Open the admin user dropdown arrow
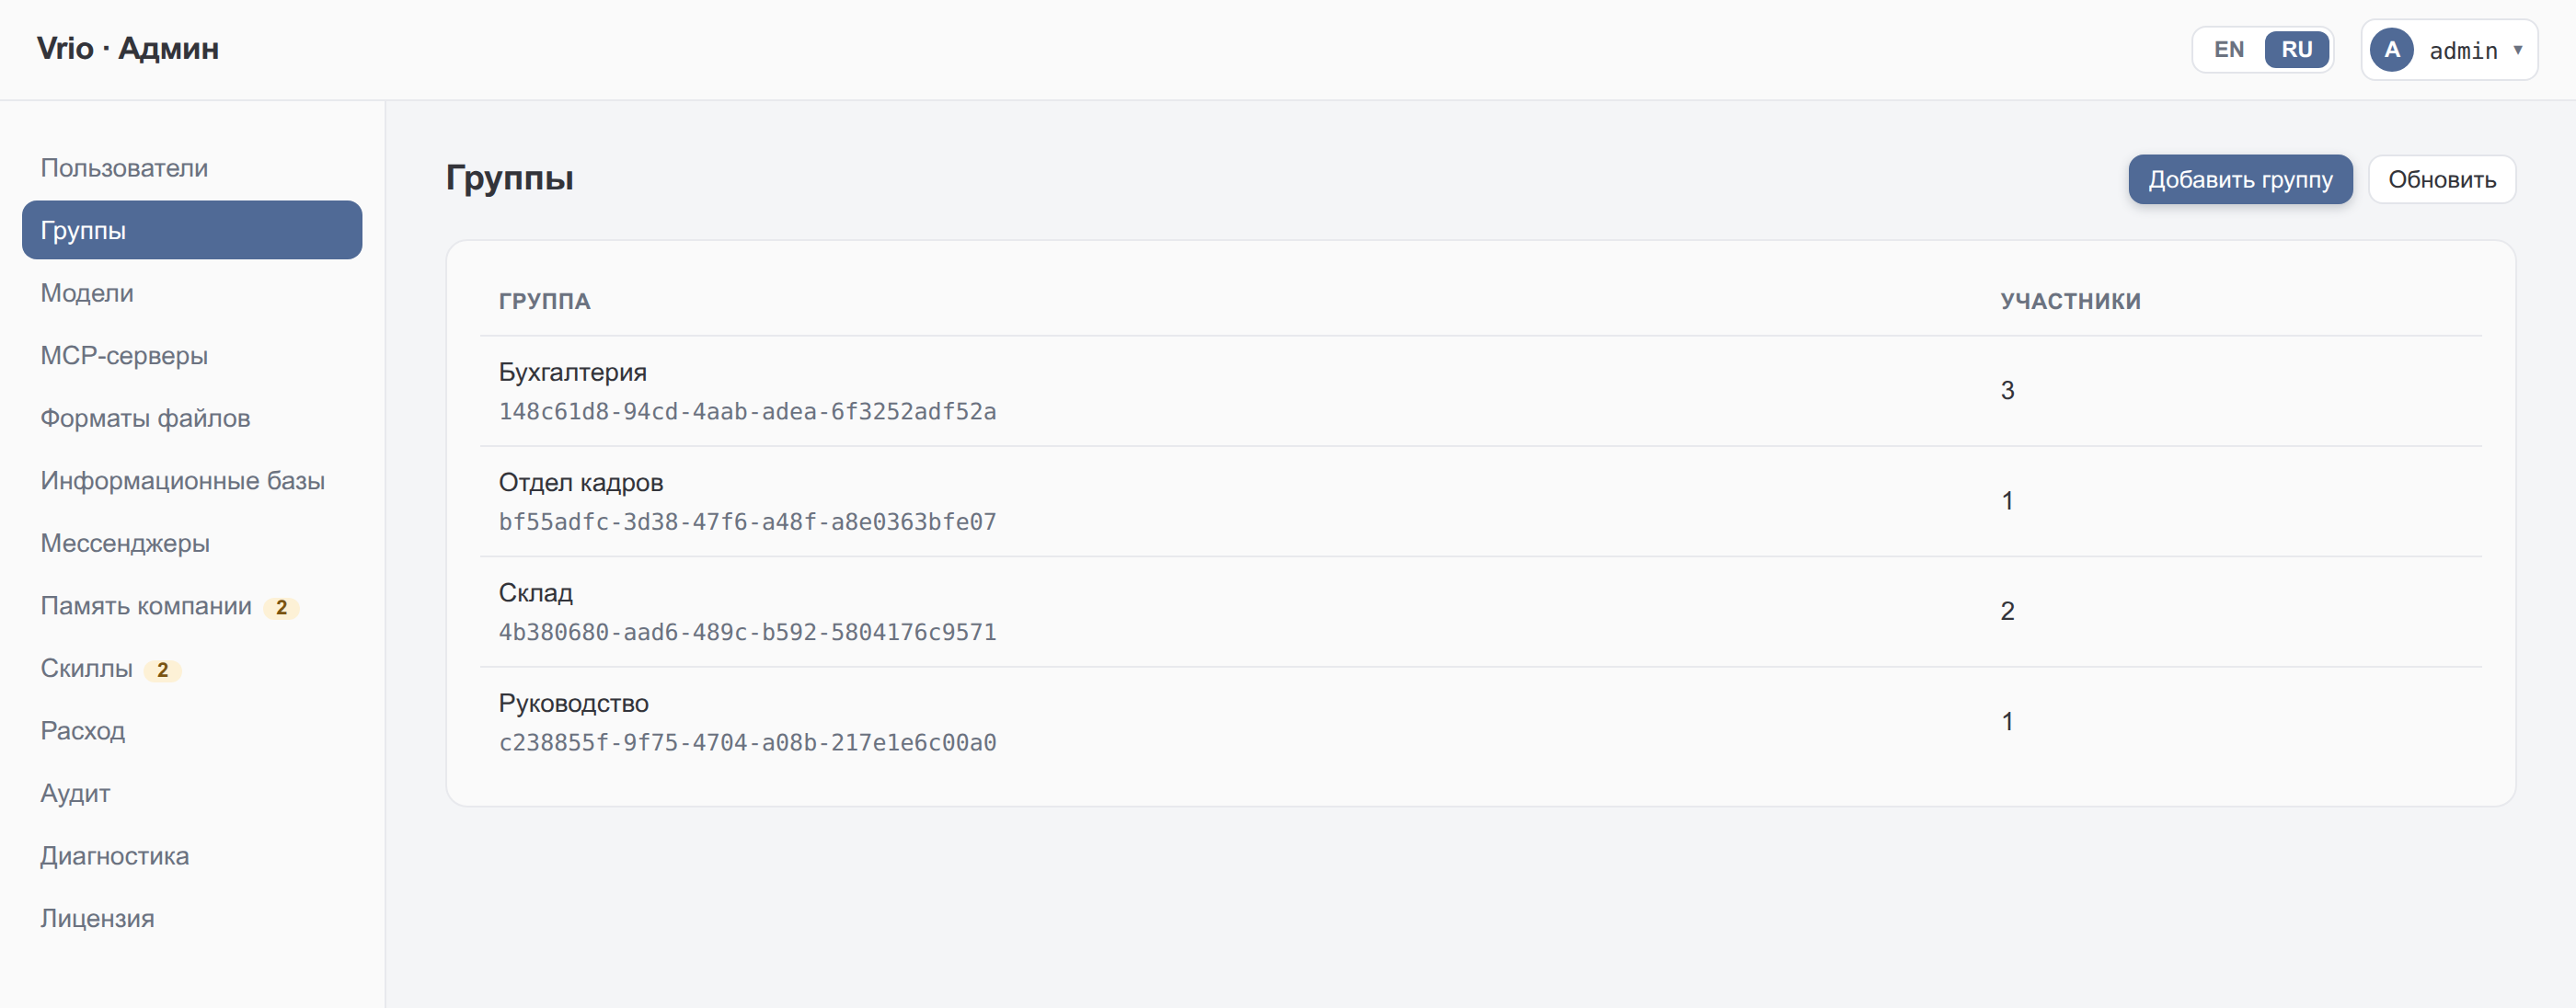Viewport: 2576px width, 1008px height. coord(2517,50)
